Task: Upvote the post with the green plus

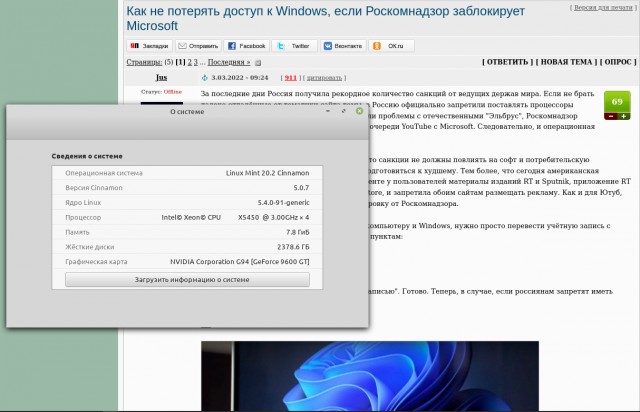Action: click(624, 116)
